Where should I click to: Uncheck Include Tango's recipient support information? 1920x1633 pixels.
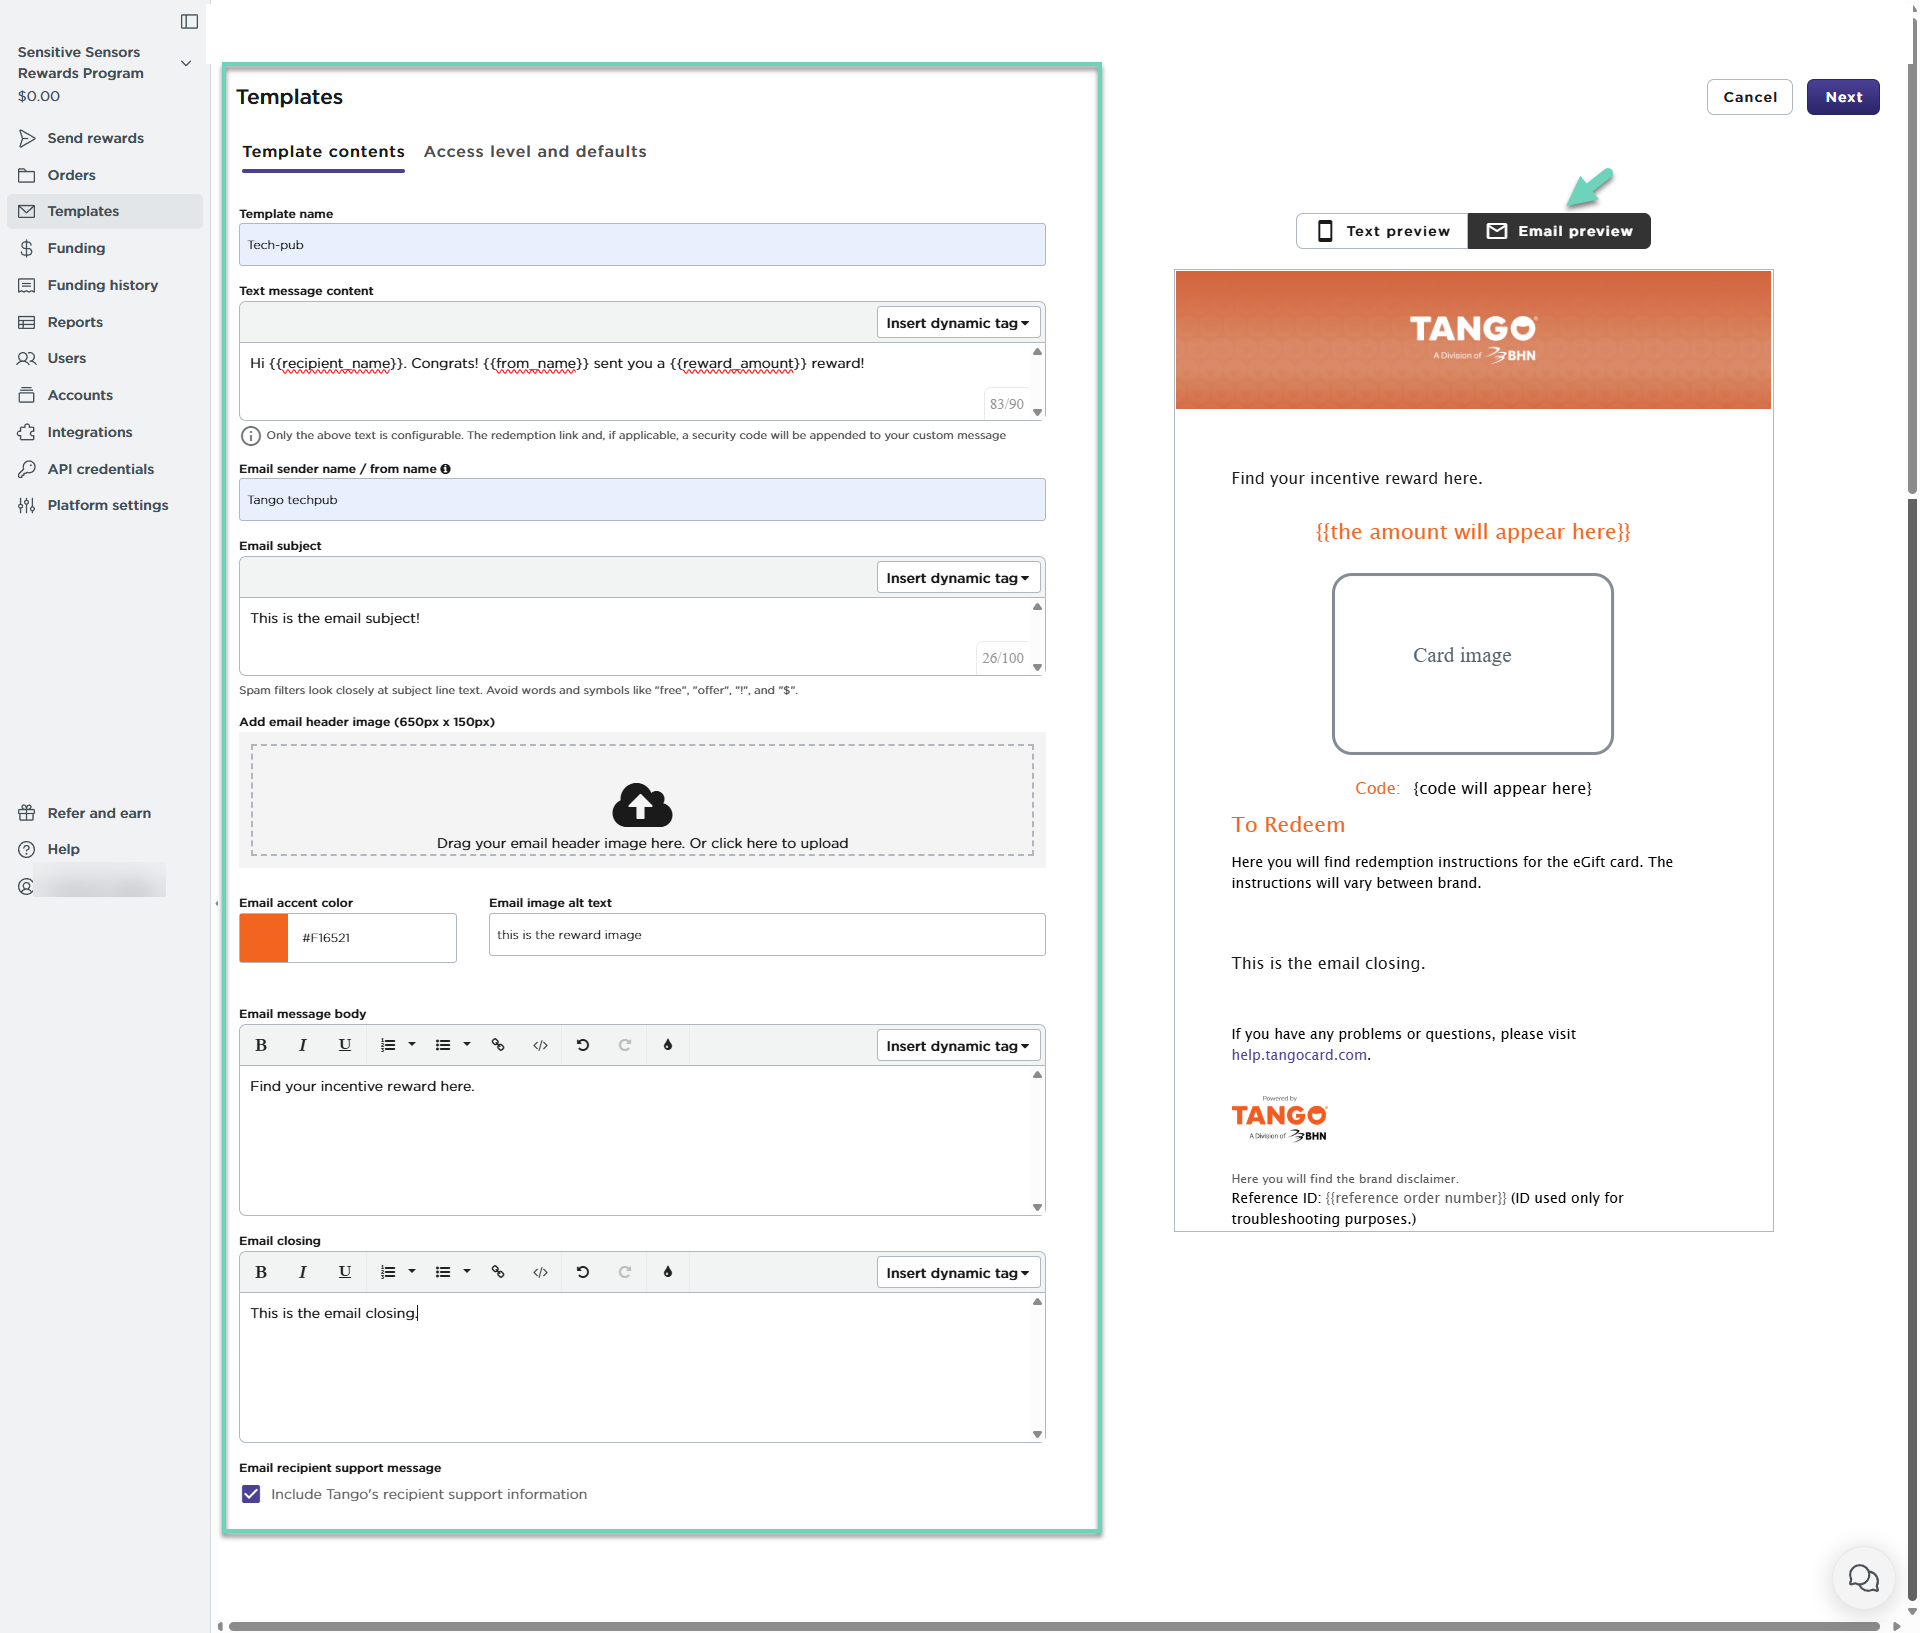(251, 1494)
